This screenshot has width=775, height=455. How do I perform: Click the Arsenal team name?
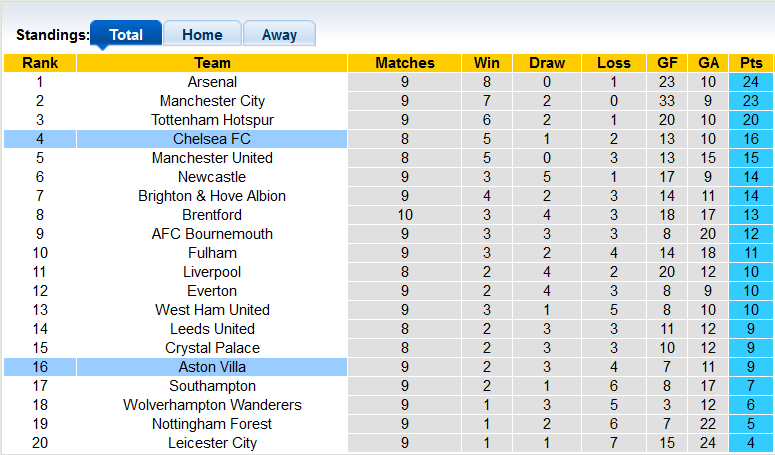click(212, 82)
